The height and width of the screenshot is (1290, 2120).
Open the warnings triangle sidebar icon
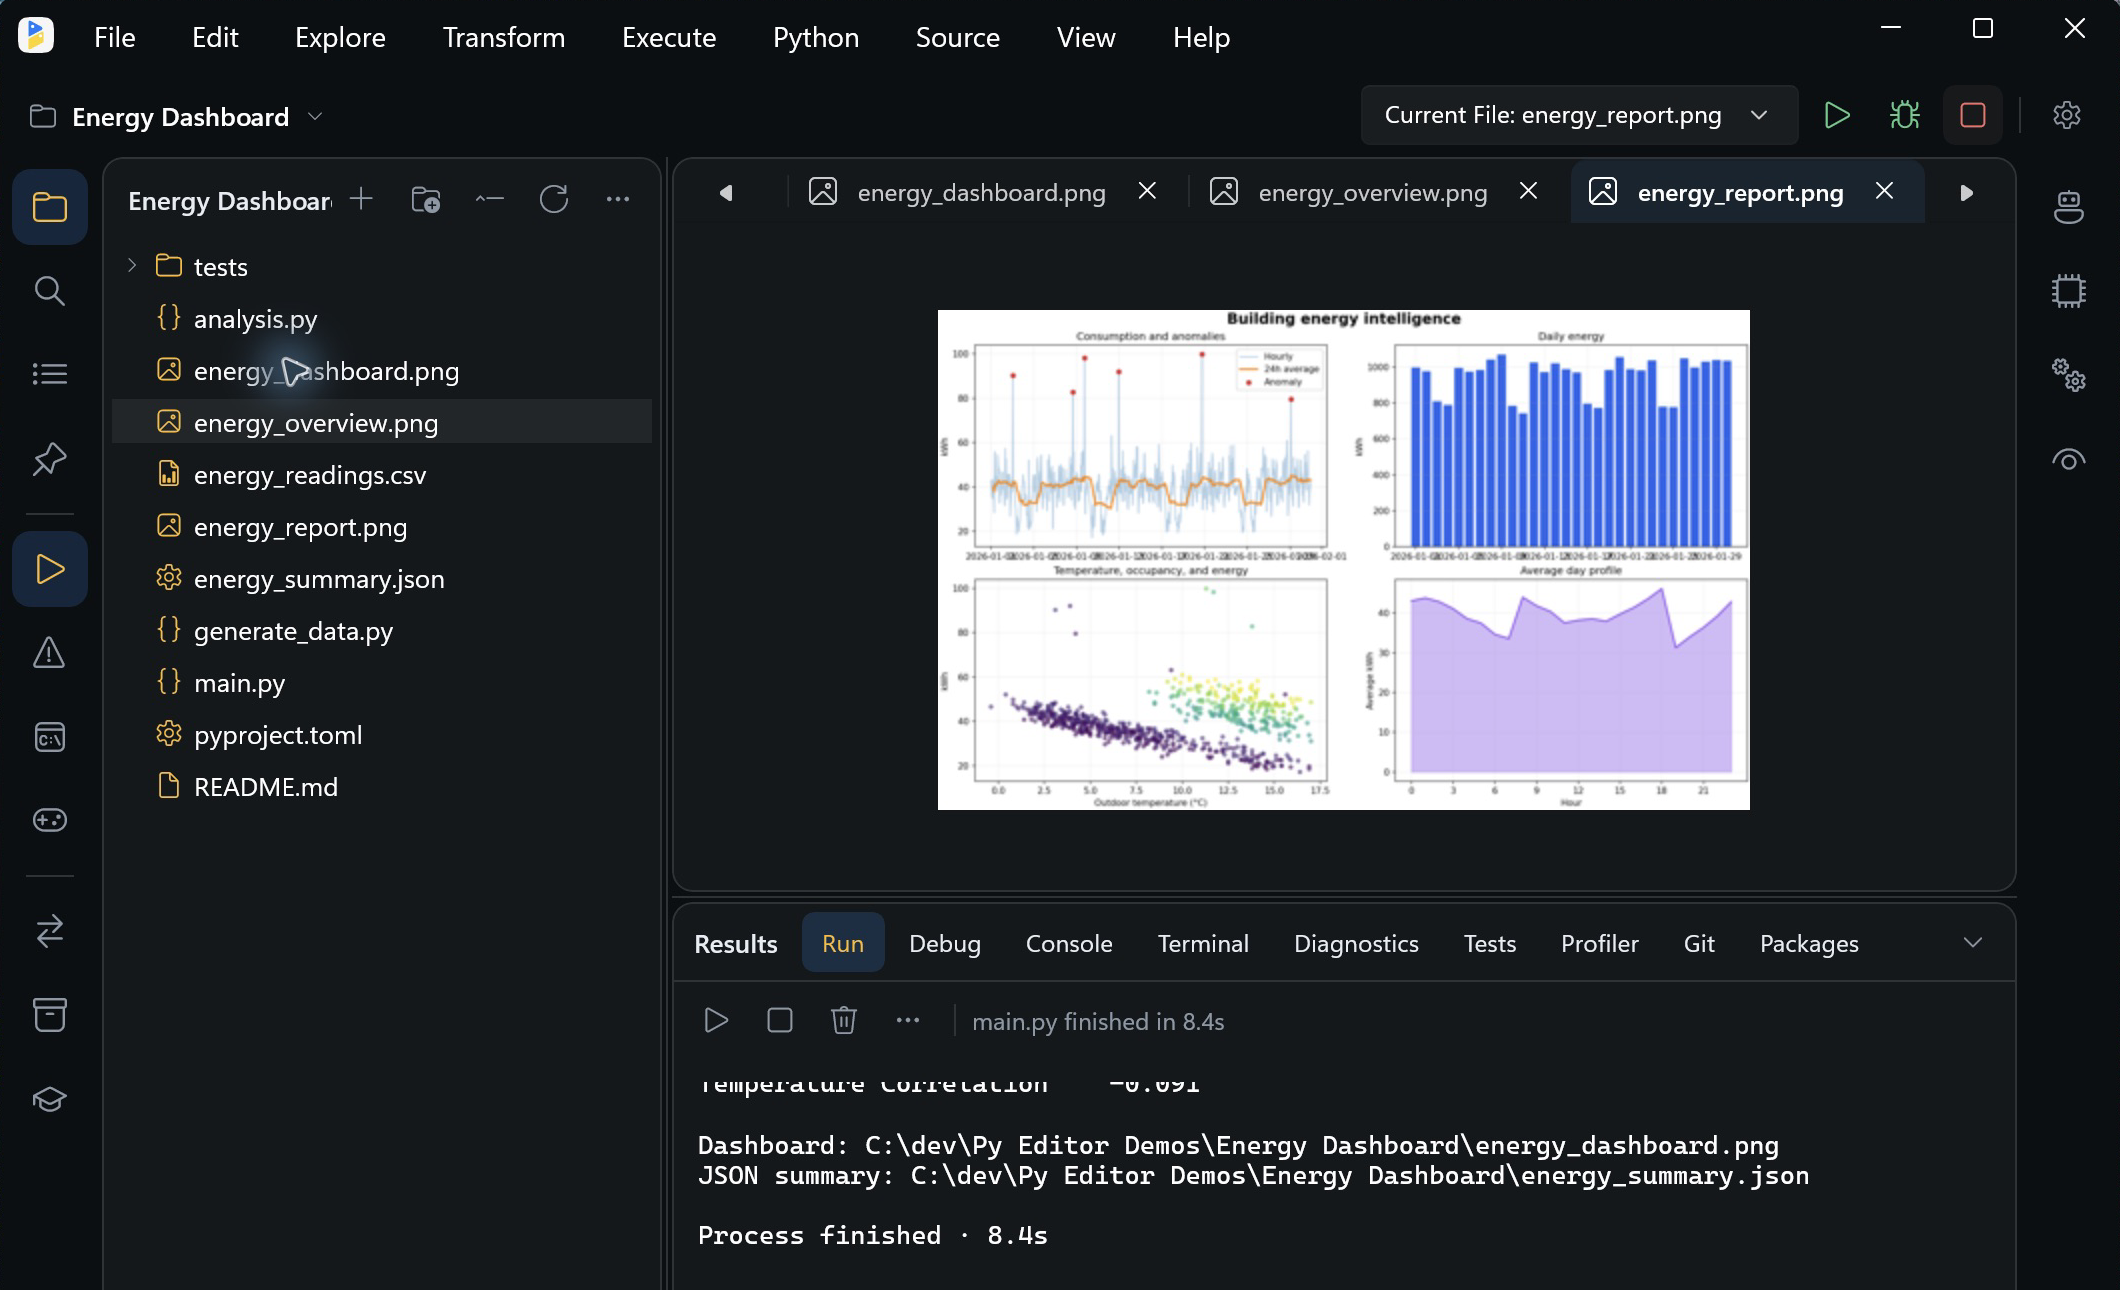49,653
